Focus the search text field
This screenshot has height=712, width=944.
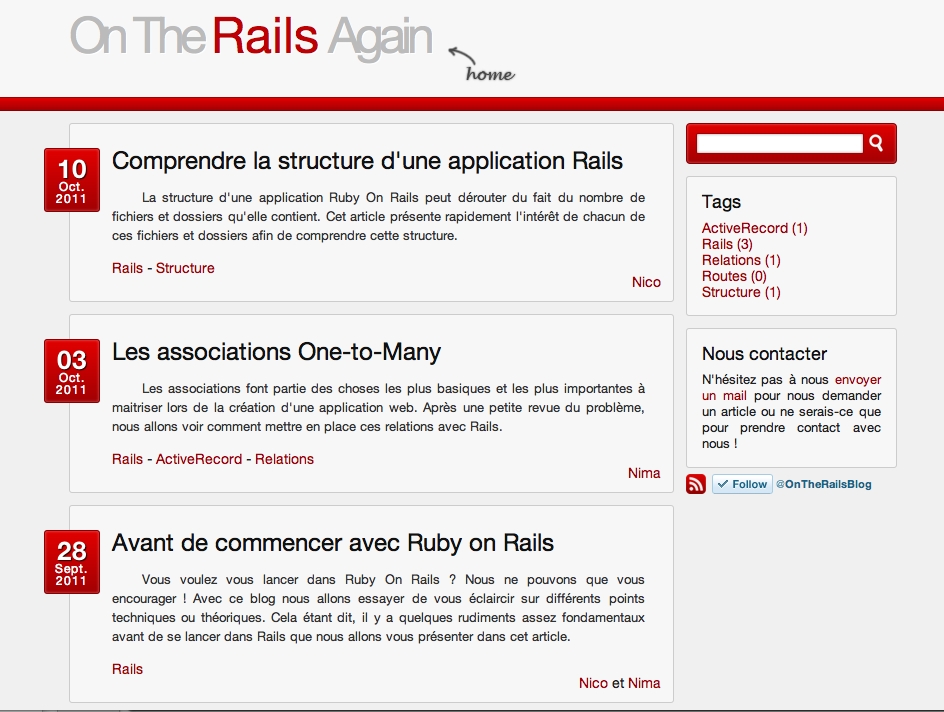click(780, 143)
